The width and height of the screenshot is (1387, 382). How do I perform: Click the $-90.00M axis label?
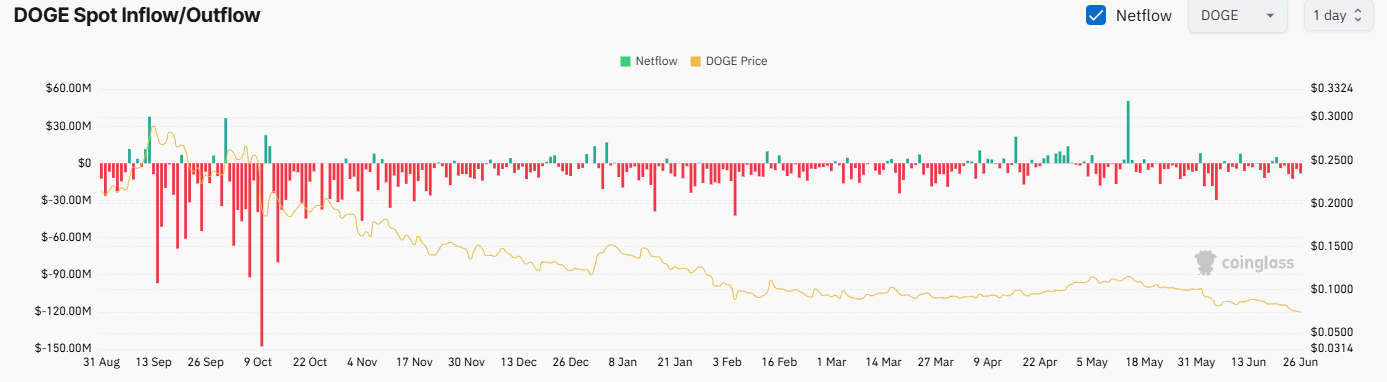[x=67, y=274]
